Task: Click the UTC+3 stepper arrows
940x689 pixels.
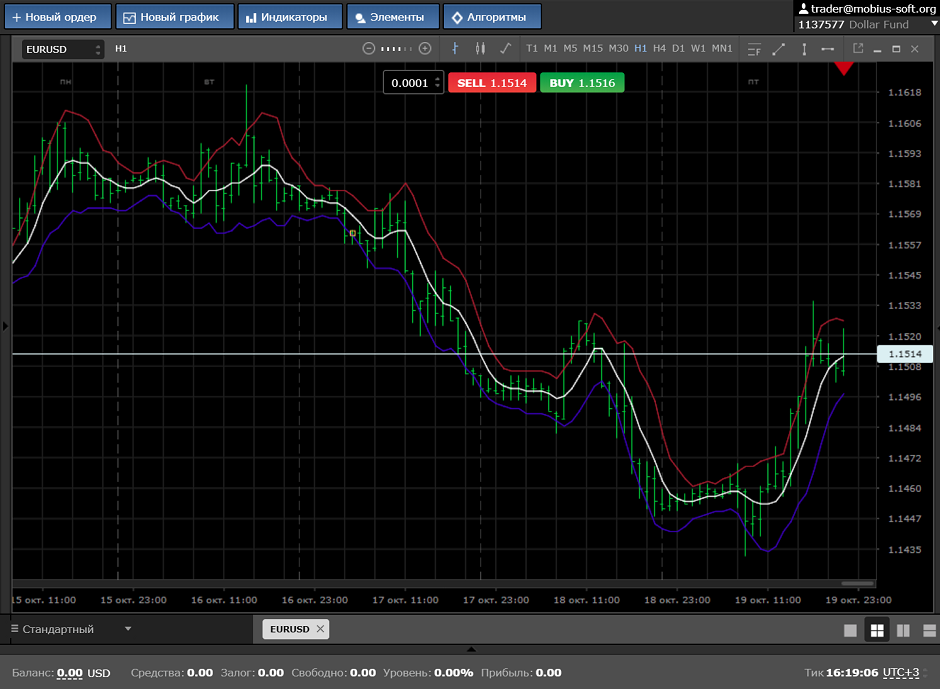Action: coord(927,673)
